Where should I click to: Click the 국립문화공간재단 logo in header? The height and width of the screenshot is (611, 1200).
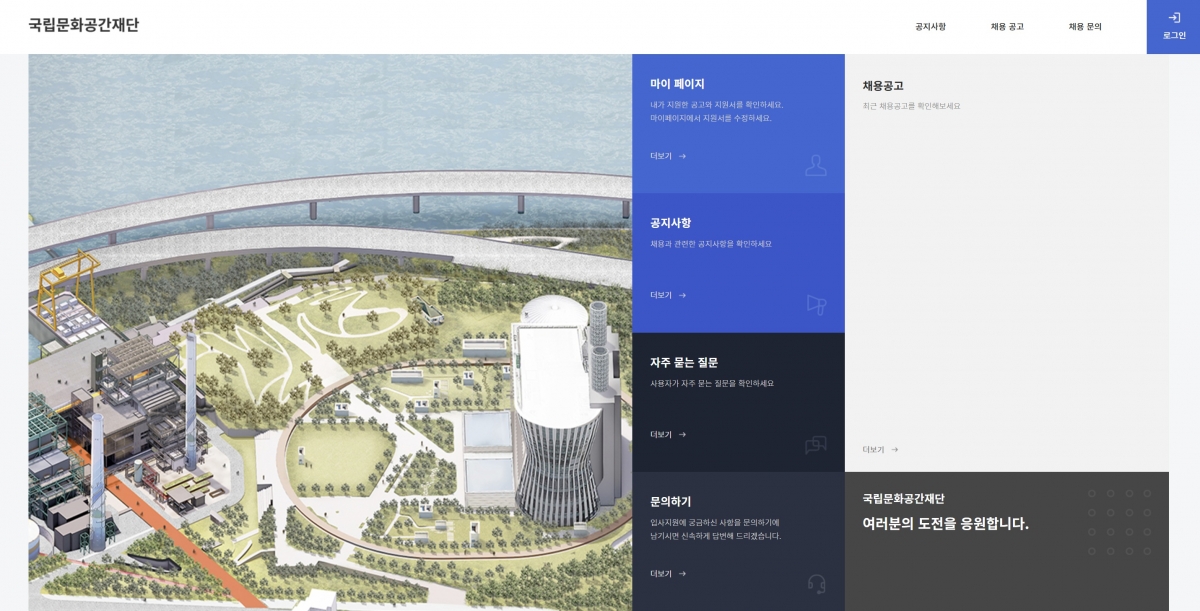[x=84, y=25]
